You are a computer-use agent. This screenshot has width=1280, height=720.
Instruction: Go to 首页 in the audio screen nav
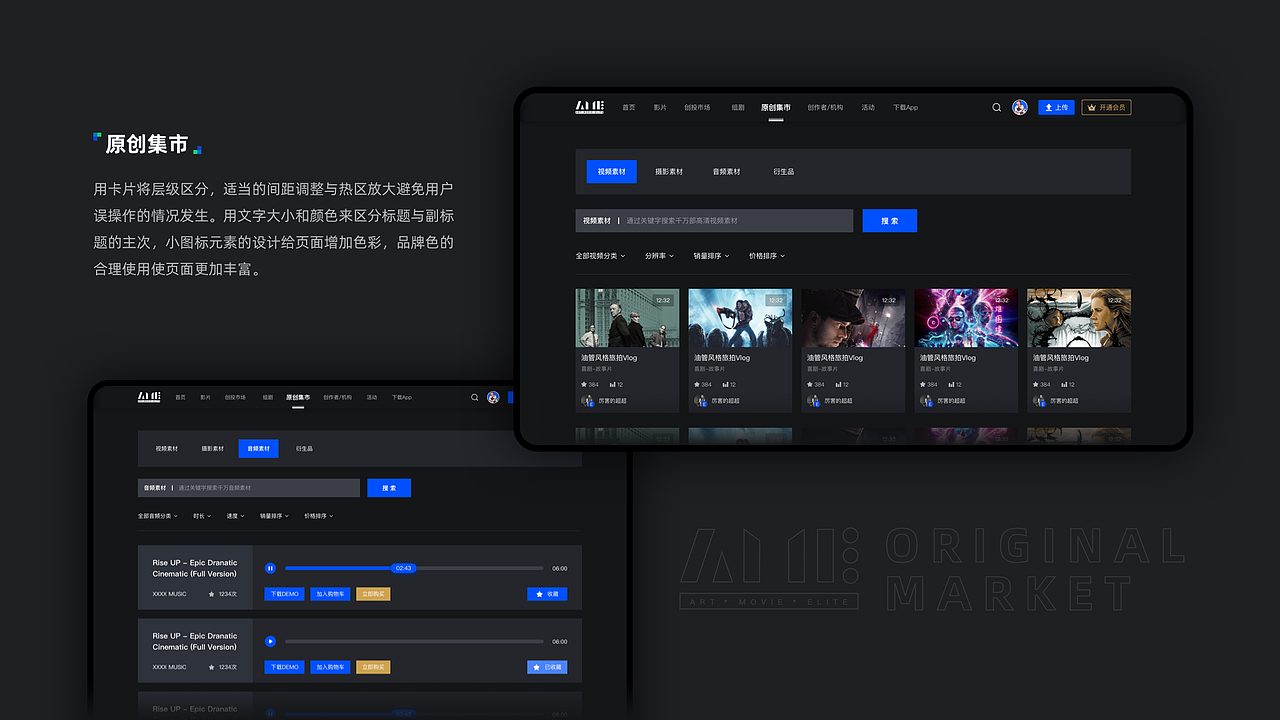[x=180, y=397]
